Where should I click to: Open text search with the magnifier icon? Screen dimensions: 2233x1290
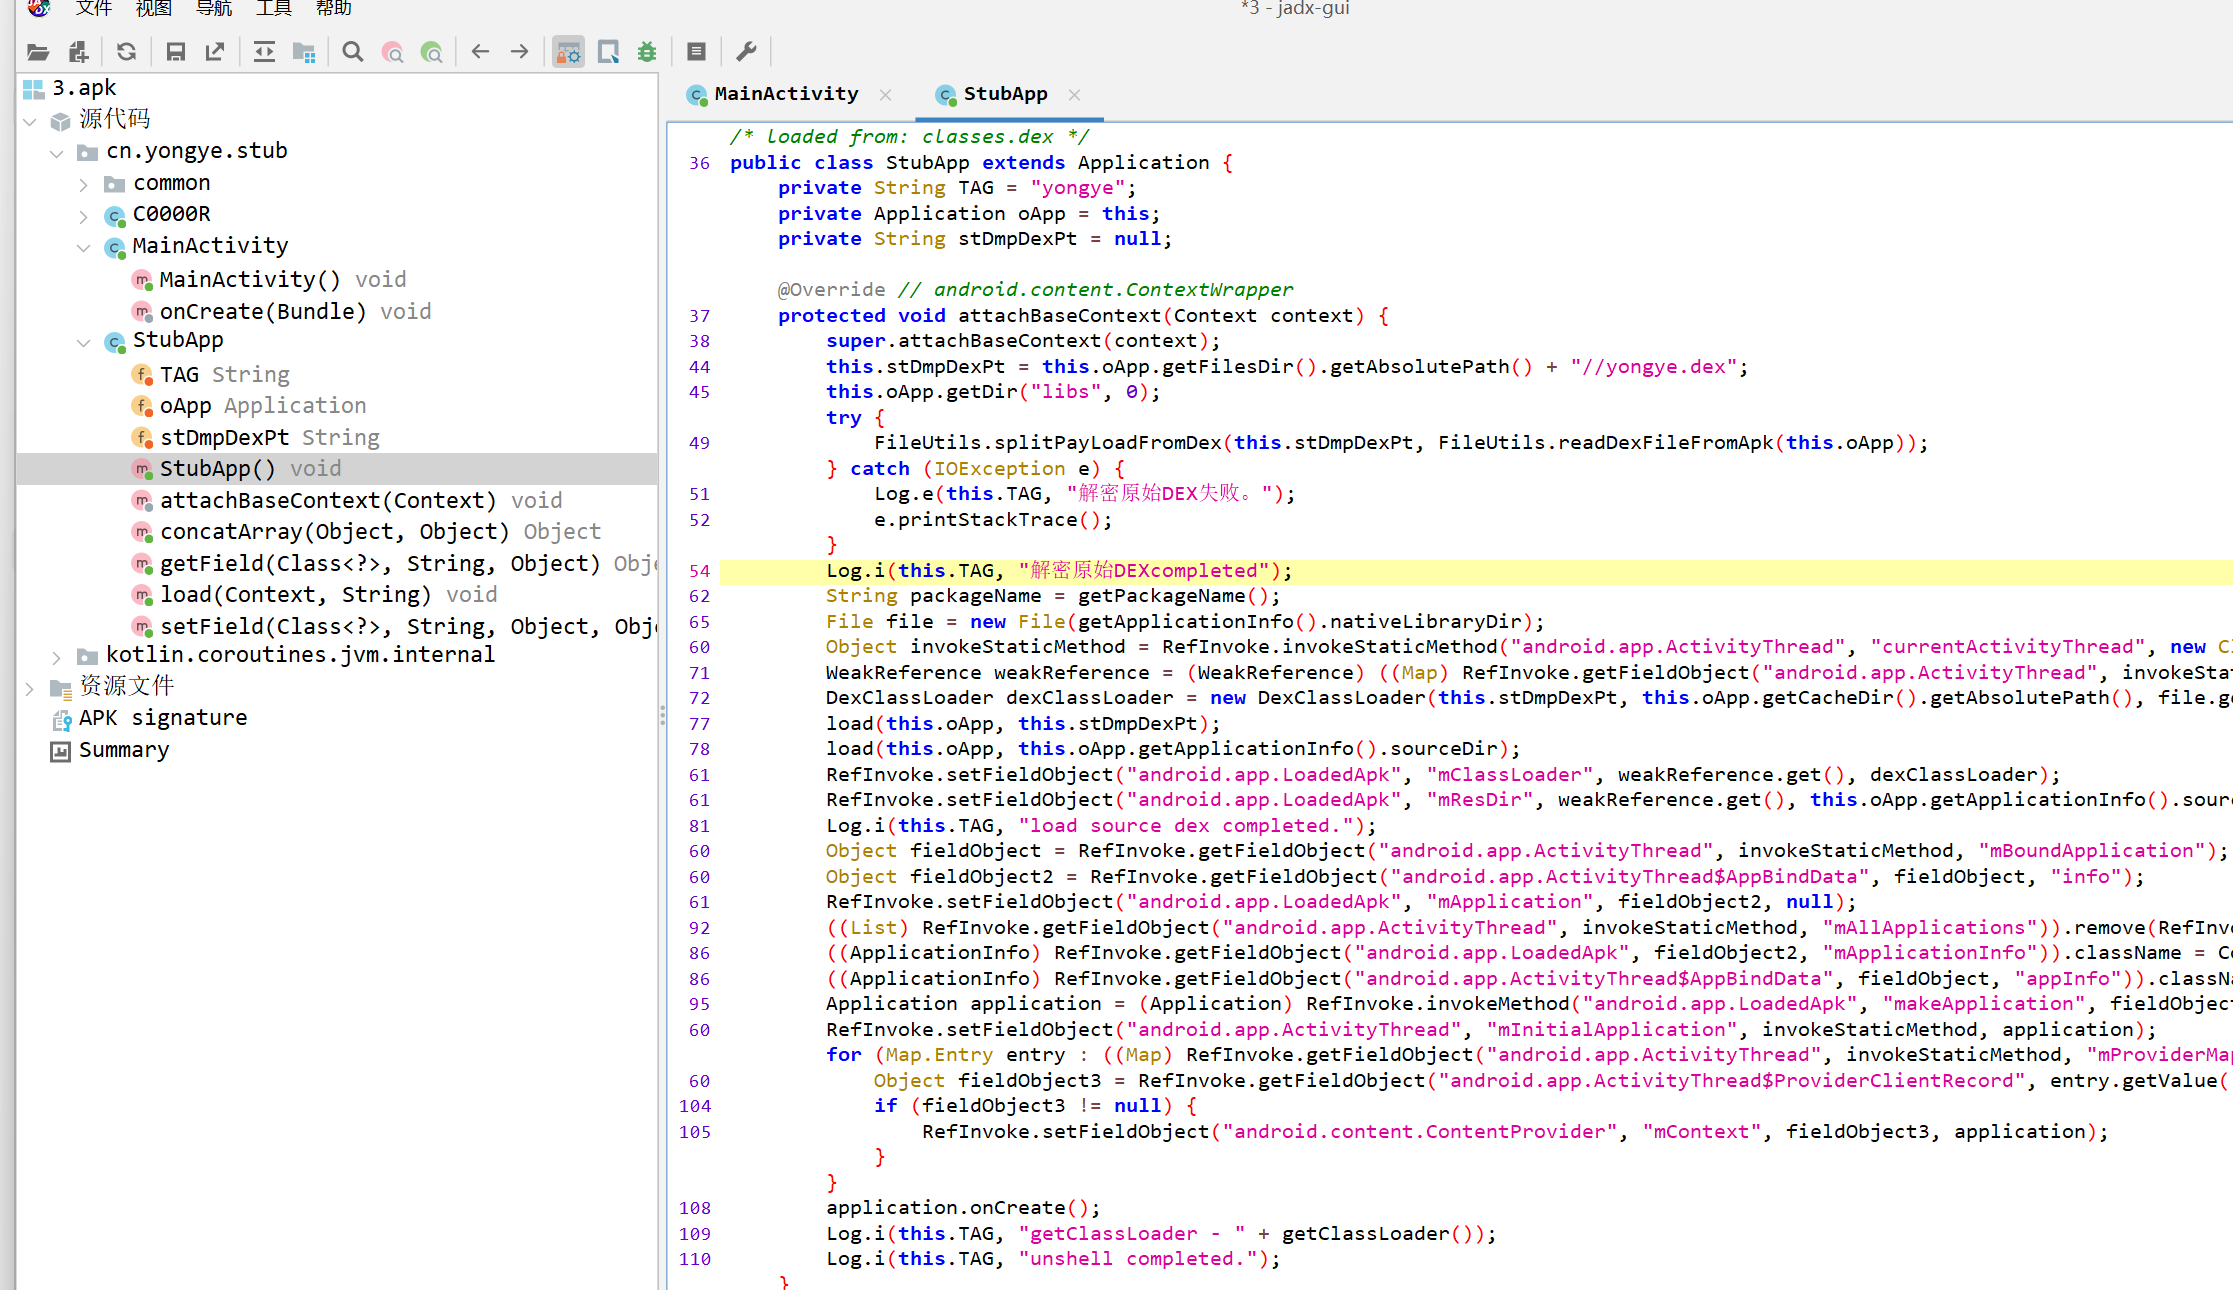pyautogui.click(x=352, y=52)
